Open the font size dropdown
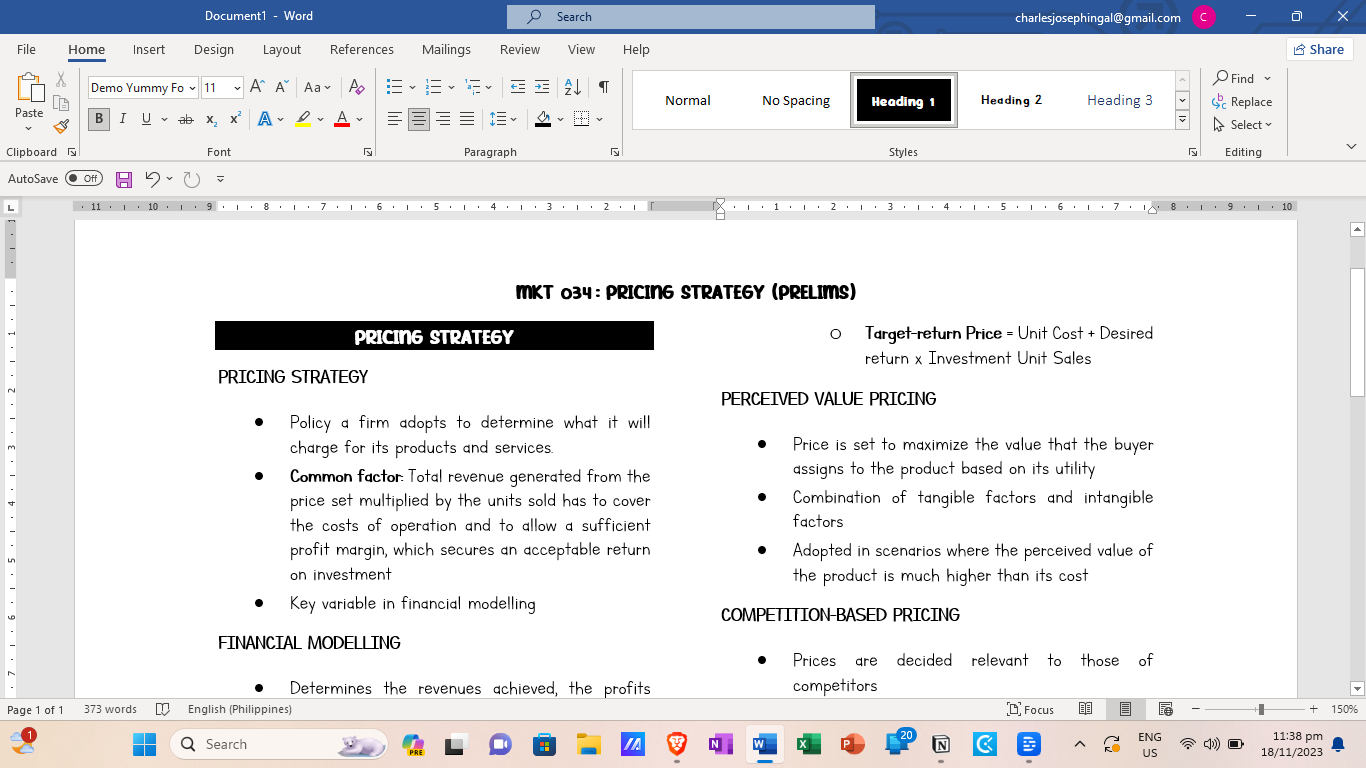 (x=237, y=88)
